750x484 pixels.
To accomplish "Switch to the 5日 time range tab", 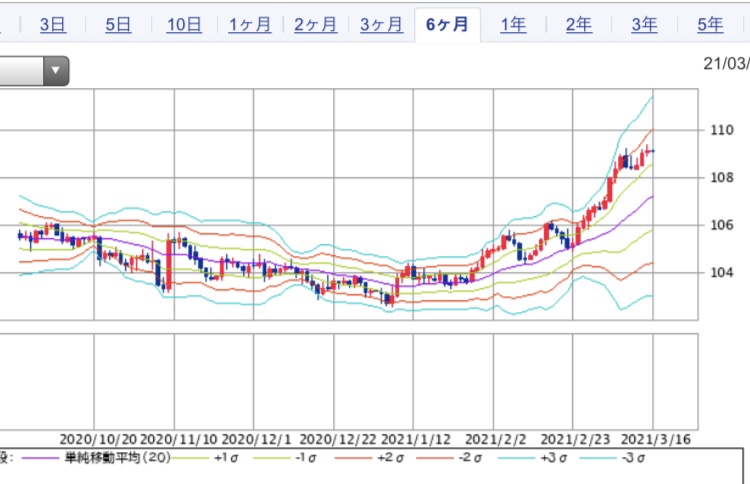I will coord(118,24).
